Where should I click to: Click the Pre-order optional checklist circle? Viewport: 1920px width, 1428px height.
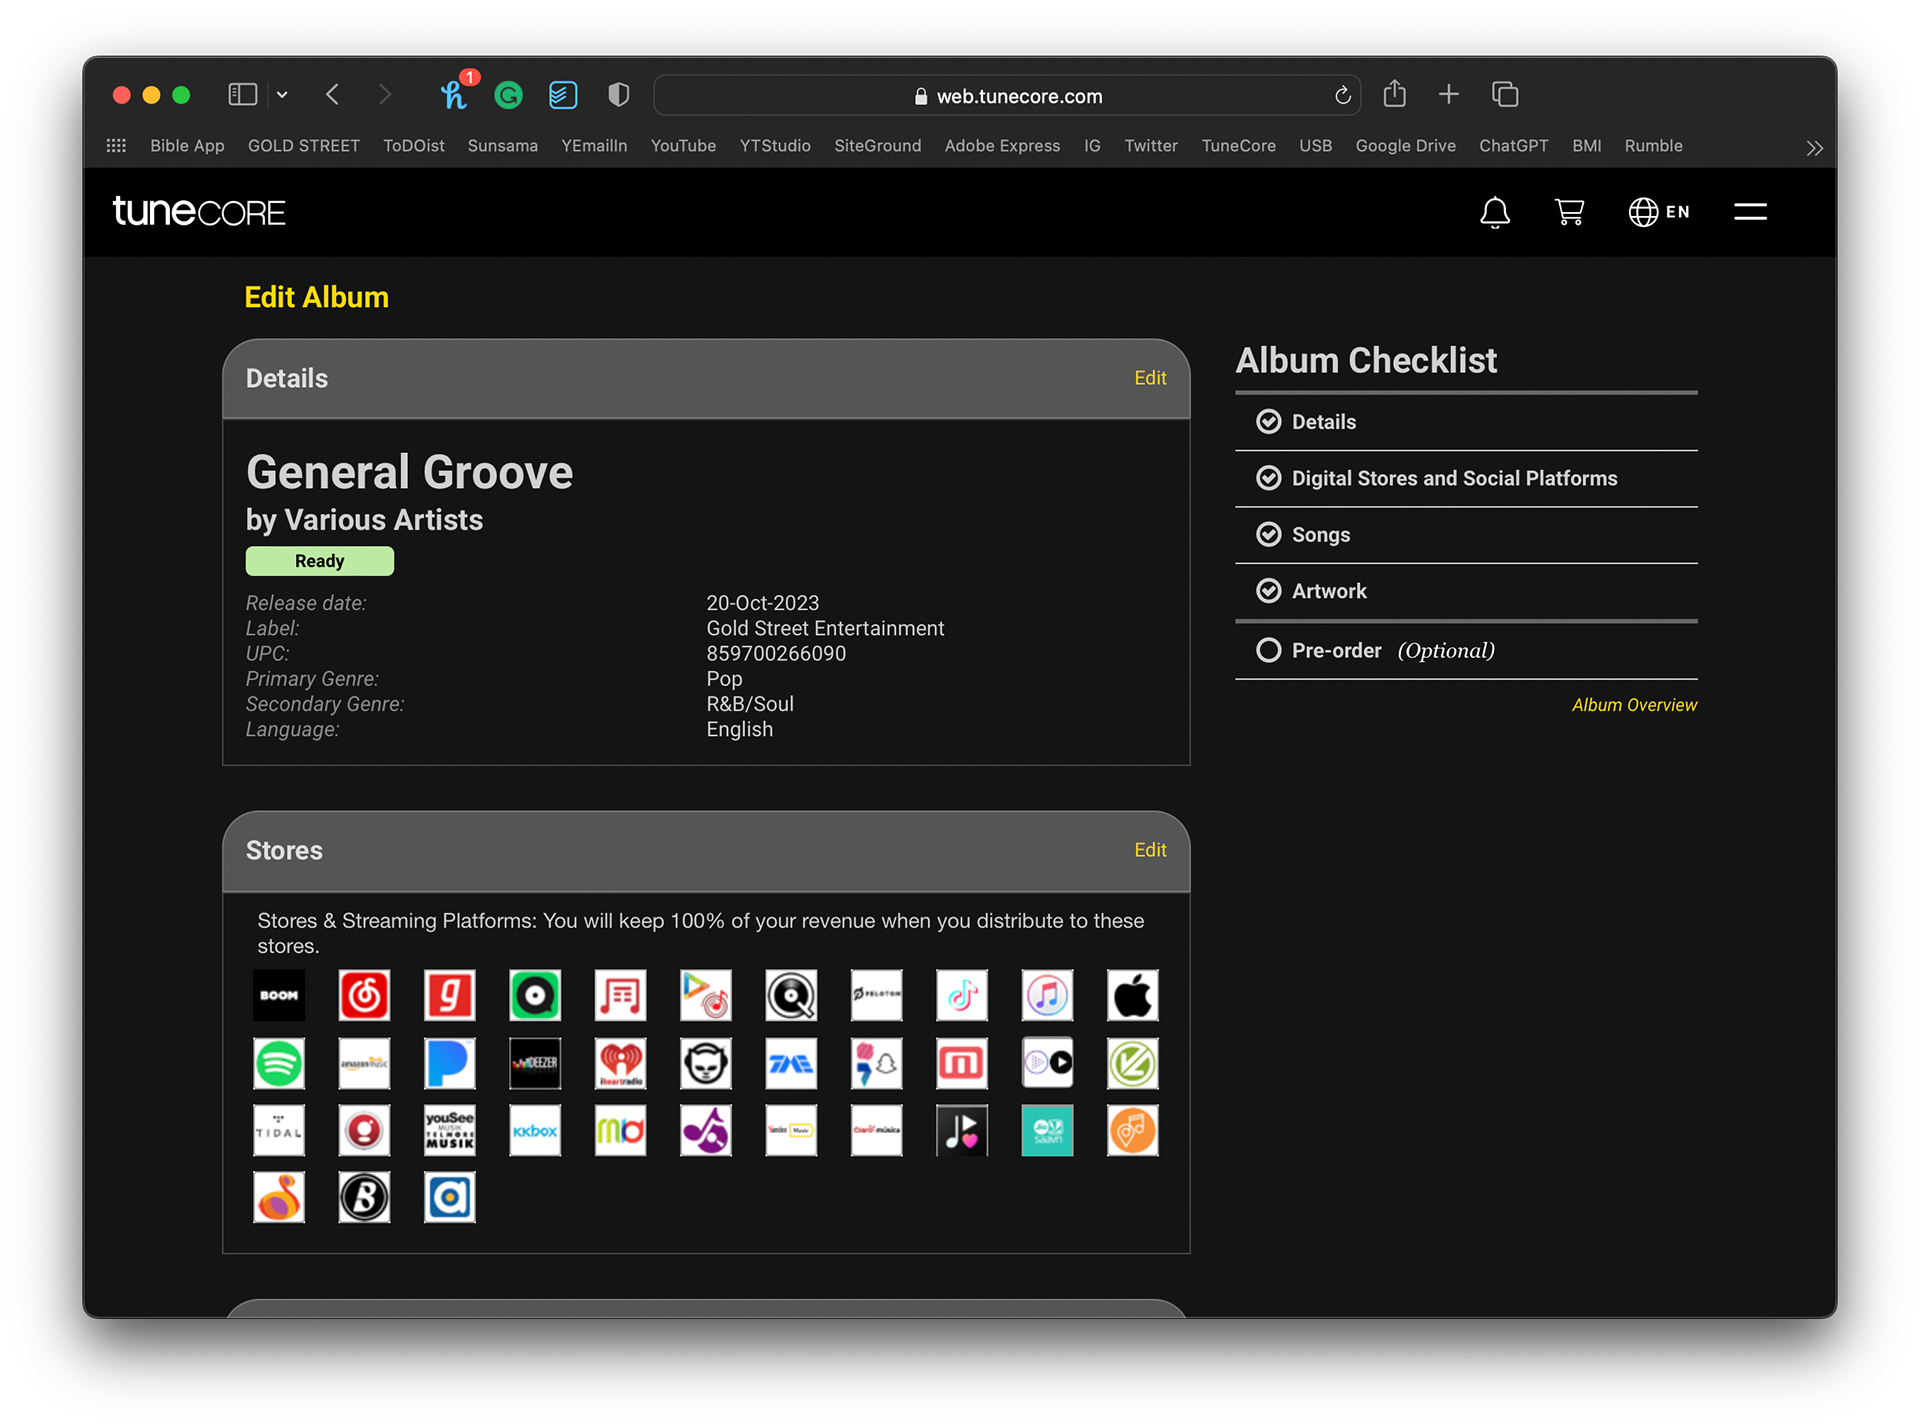pyautogui.click(x=1268, y=651)
